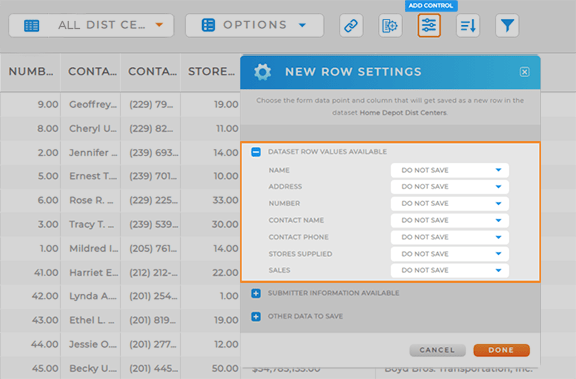
Task: Click the (239) 693... phone cell
Action: point(151,153)
